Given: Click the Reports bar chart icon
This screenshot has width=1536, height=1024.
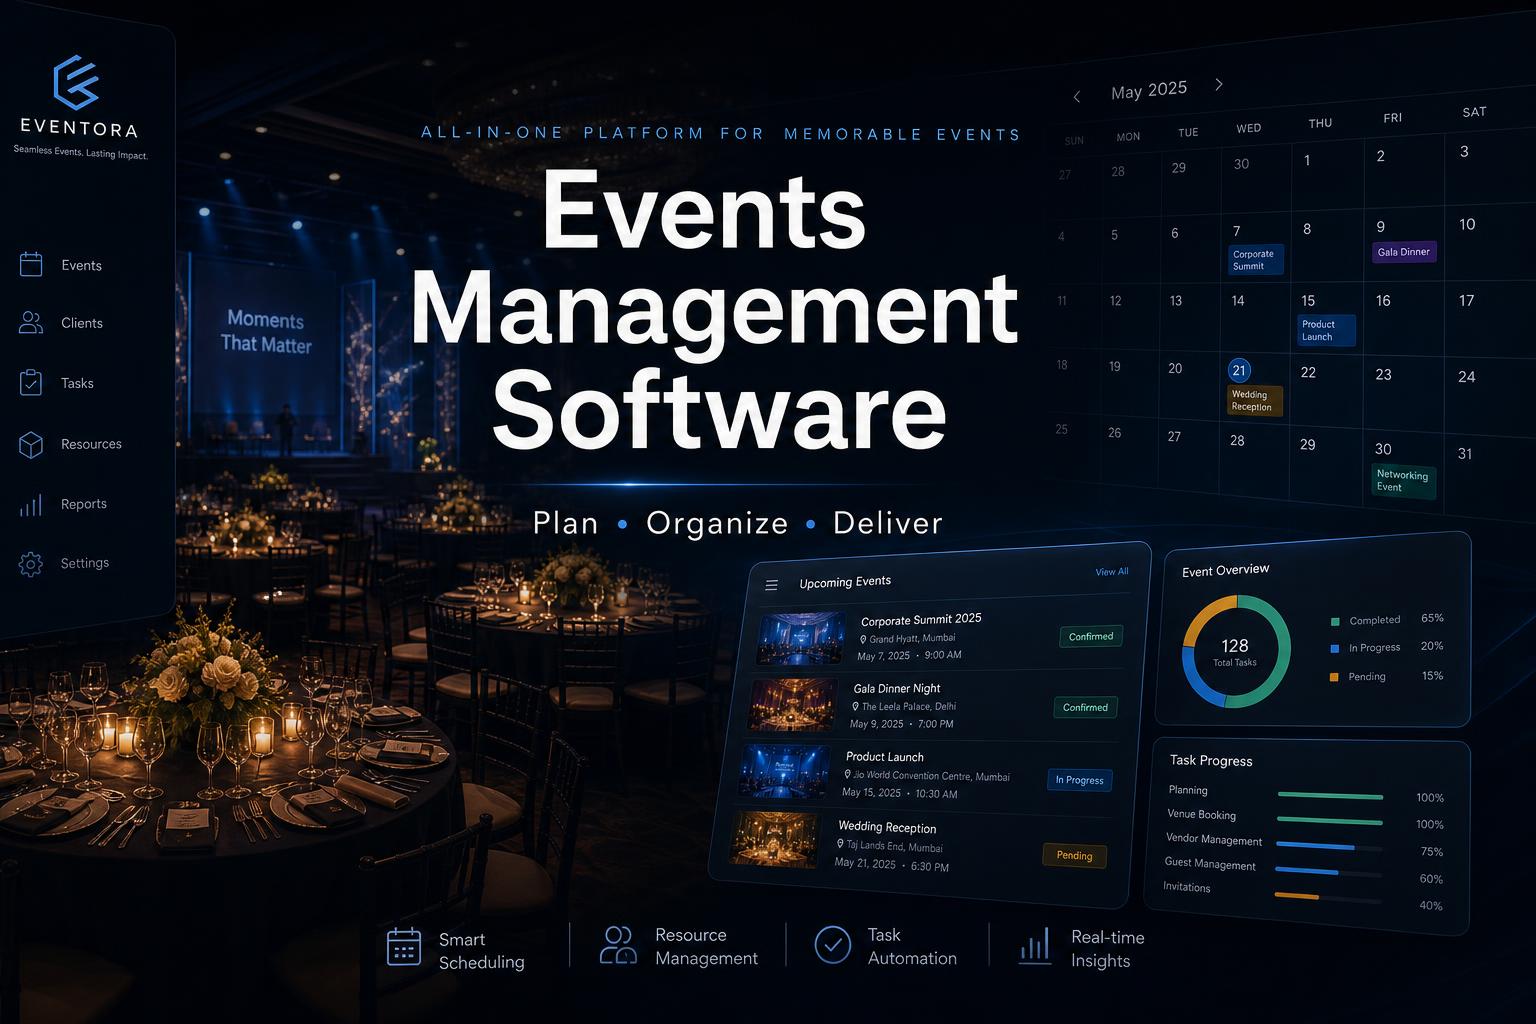Looking at the screenshot, I should point(31,504).
